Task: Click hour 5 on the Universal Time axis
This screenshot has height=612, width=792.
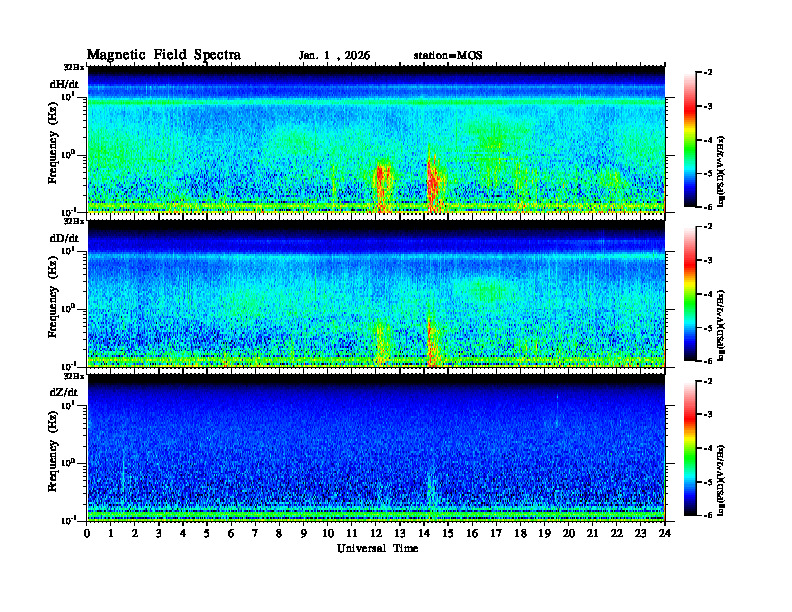Action: pyautogui.click(x=208, y=534)
